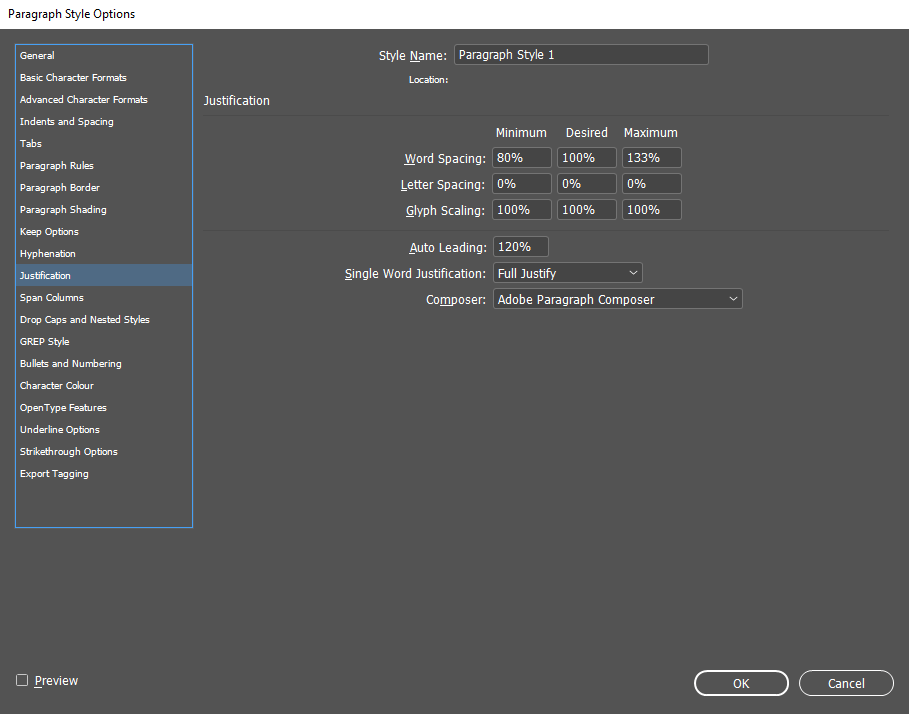This screenshot has width=909, height=714.
Task: Go to the Hyphenation settings
Action: tap(48, 254)
